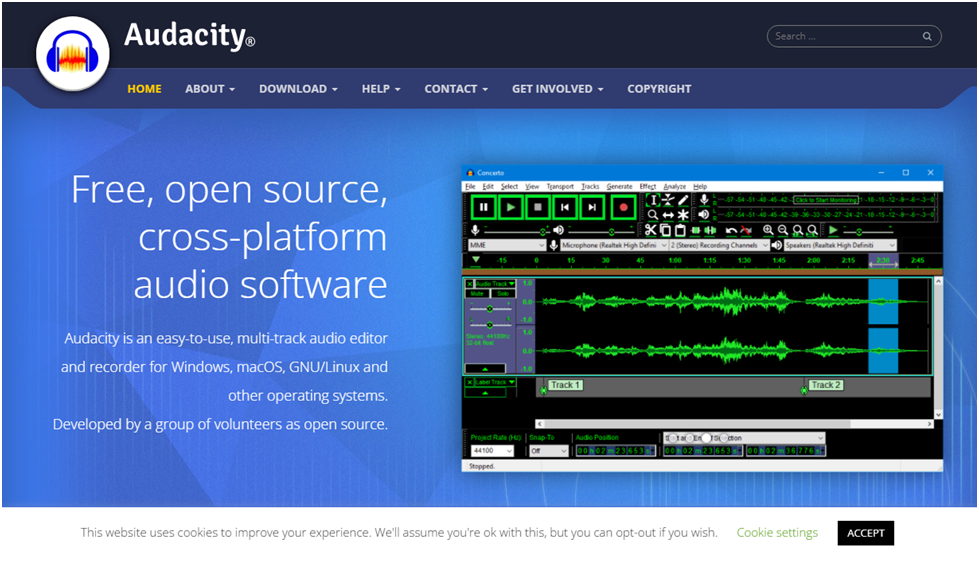Click the Redo arrow icon
Screen dimensions: 979x561
click(746, 230)
